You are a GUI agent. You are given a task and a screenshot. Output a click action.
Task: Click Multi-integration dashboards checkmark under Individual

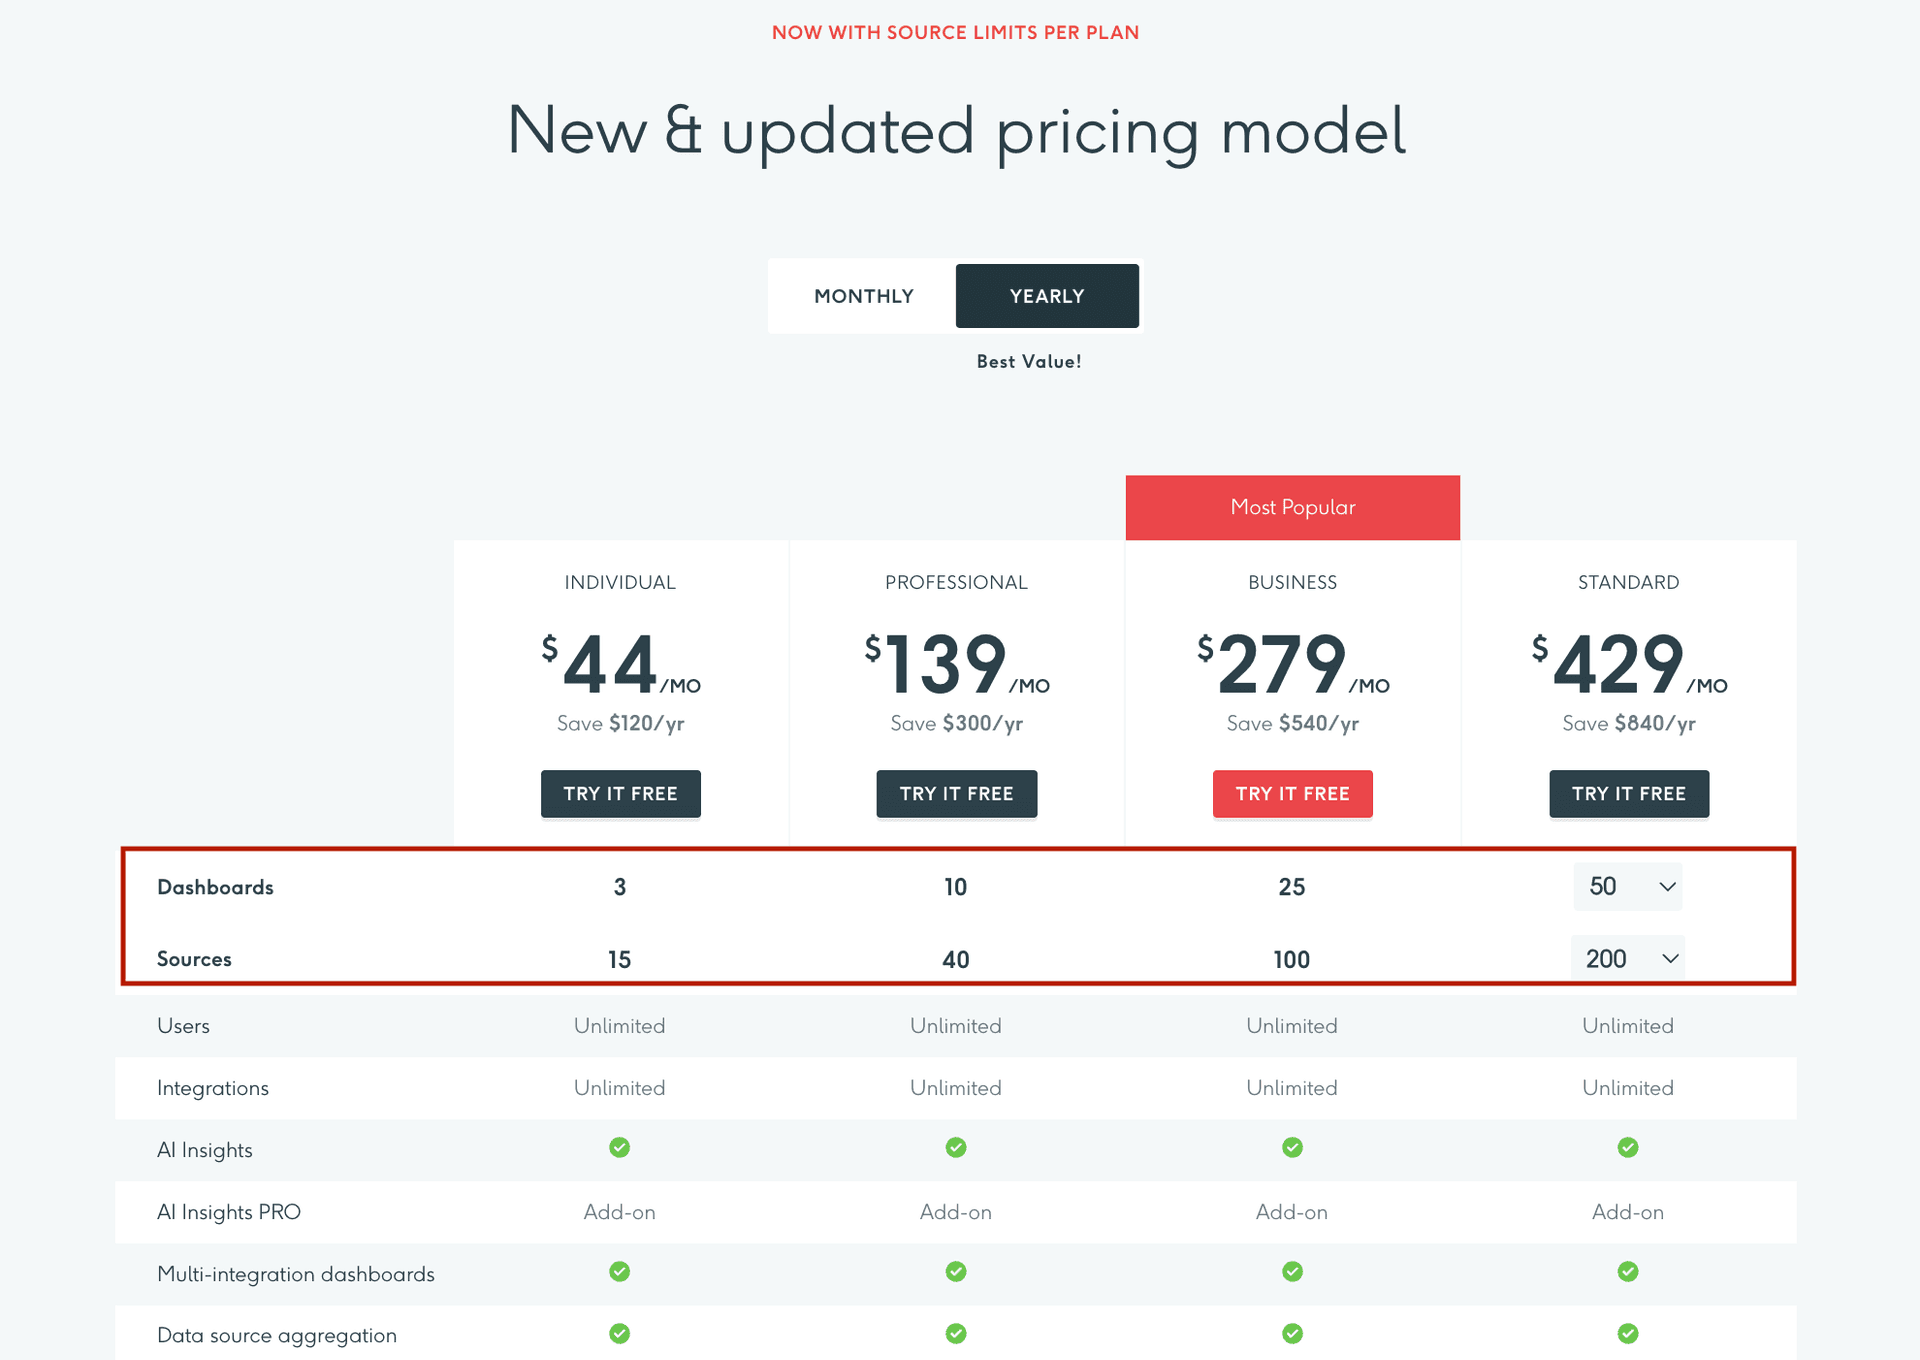click(x=619, y=1273)
